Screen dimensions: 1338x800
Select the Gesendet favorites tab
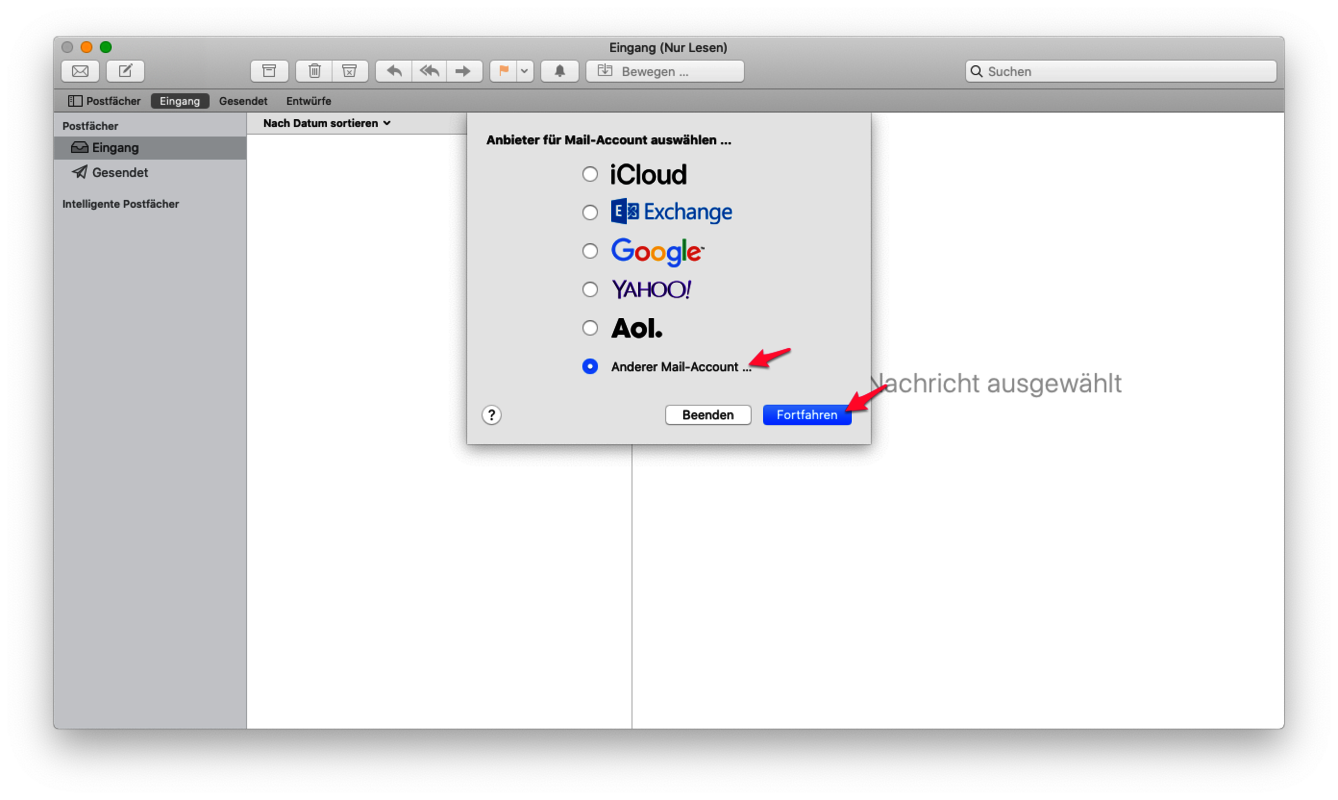[243, 101]
